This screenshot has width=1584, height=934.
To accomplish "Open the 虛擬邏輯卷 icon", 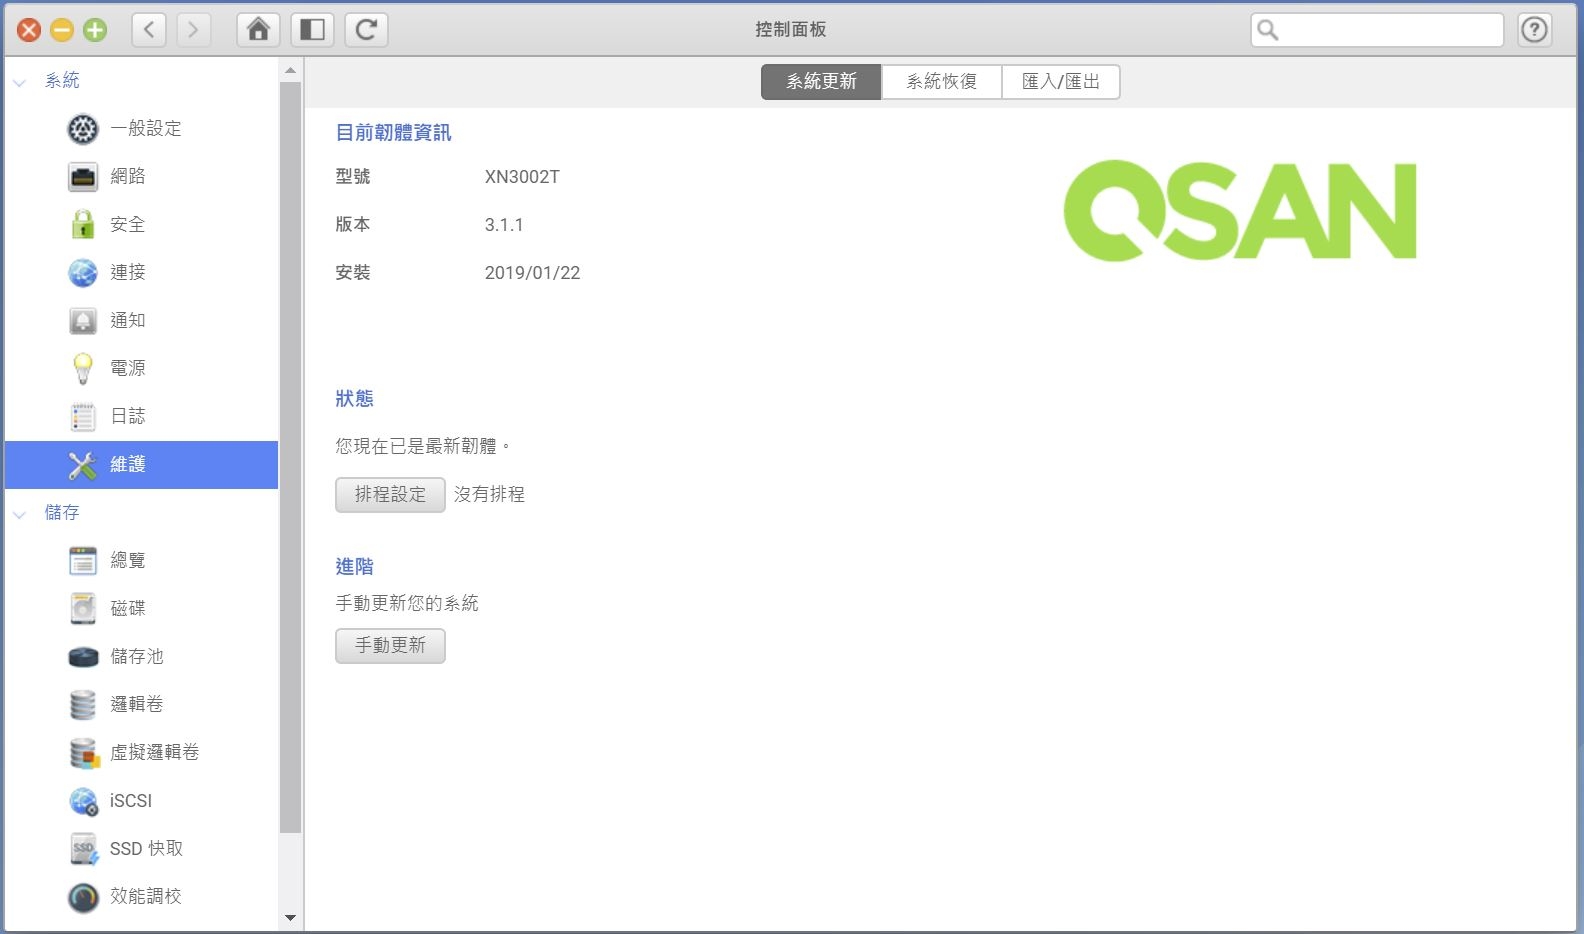I will (84, 753).
